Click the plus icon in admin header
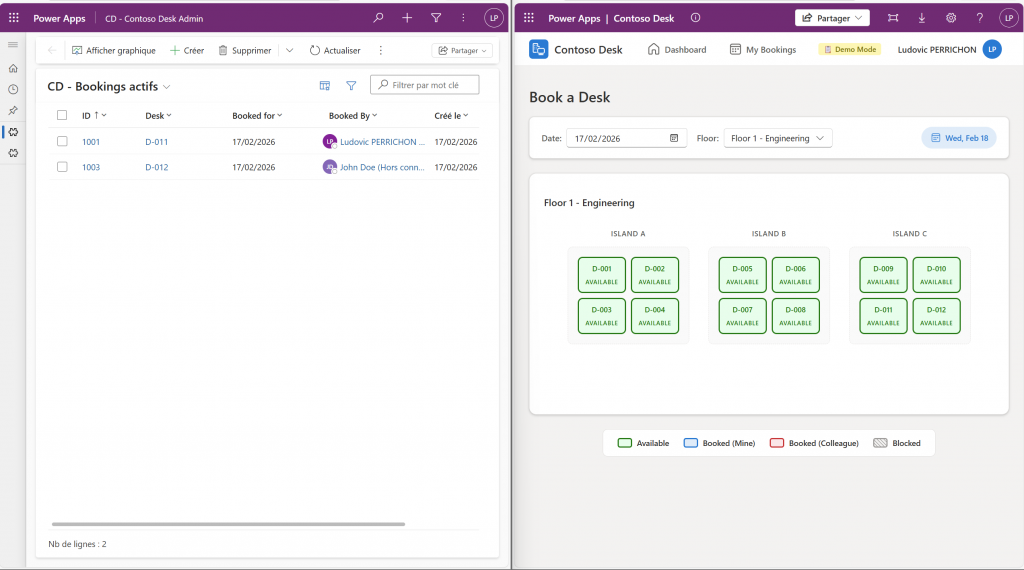This screenshot has width=1024, height=570. [407, 18]
